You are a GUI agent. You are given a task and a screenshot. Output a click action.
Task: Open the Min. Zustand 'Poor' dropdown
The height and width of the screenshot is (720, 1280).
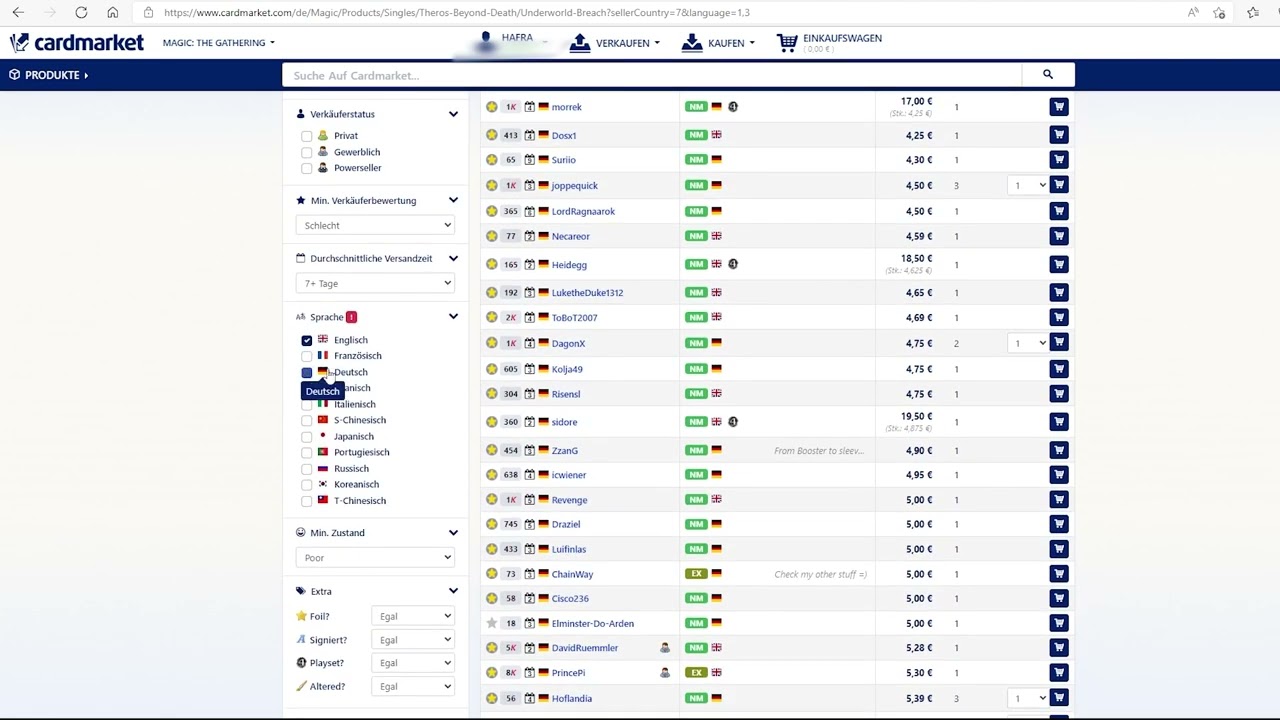click(375, 557)
